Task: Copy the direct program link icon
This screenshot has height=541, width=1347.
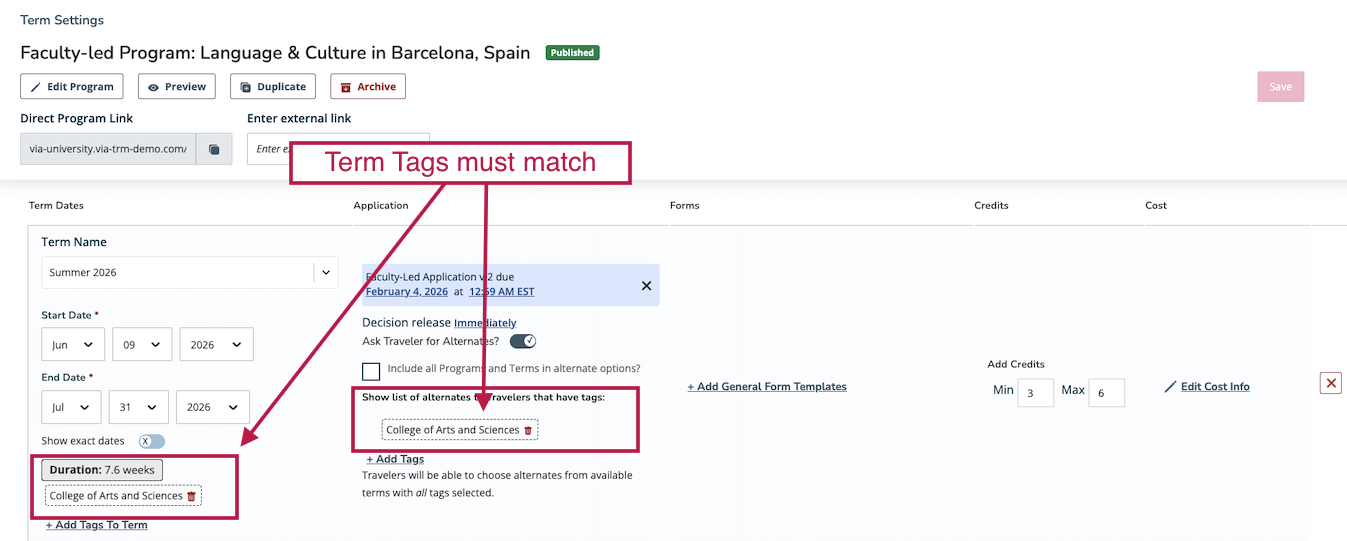Action: click(214, 149)
